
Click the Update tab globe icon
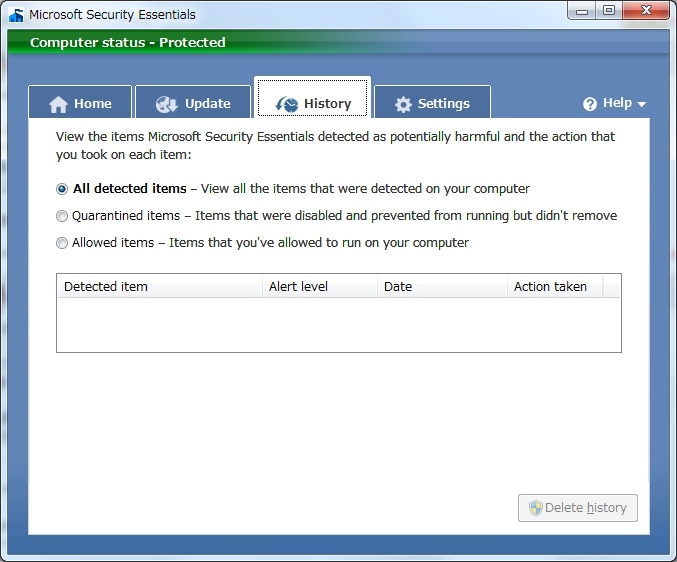167,104
